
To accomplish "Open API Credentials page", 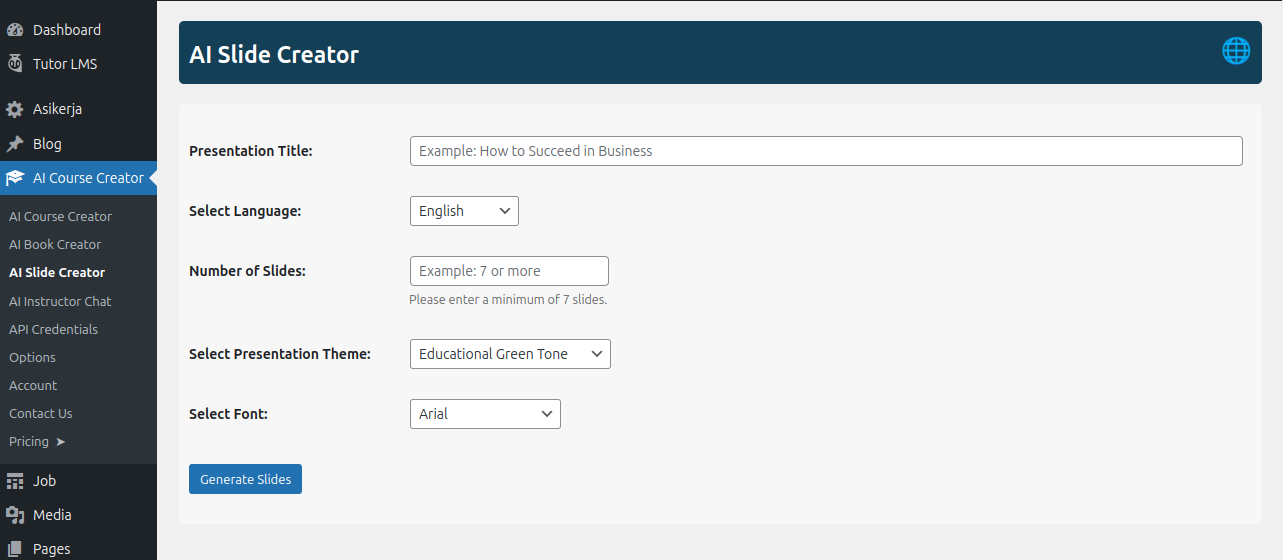I will (x=53, y=329).
